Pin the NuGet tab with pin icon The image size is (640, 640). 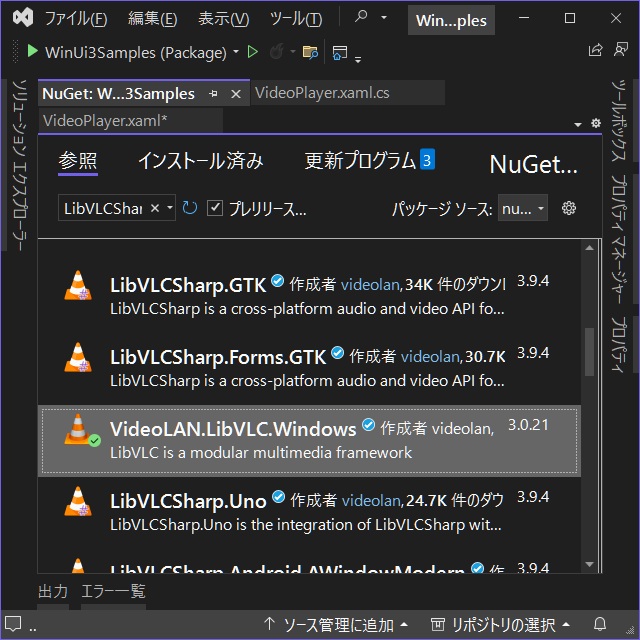pos(213,94)
